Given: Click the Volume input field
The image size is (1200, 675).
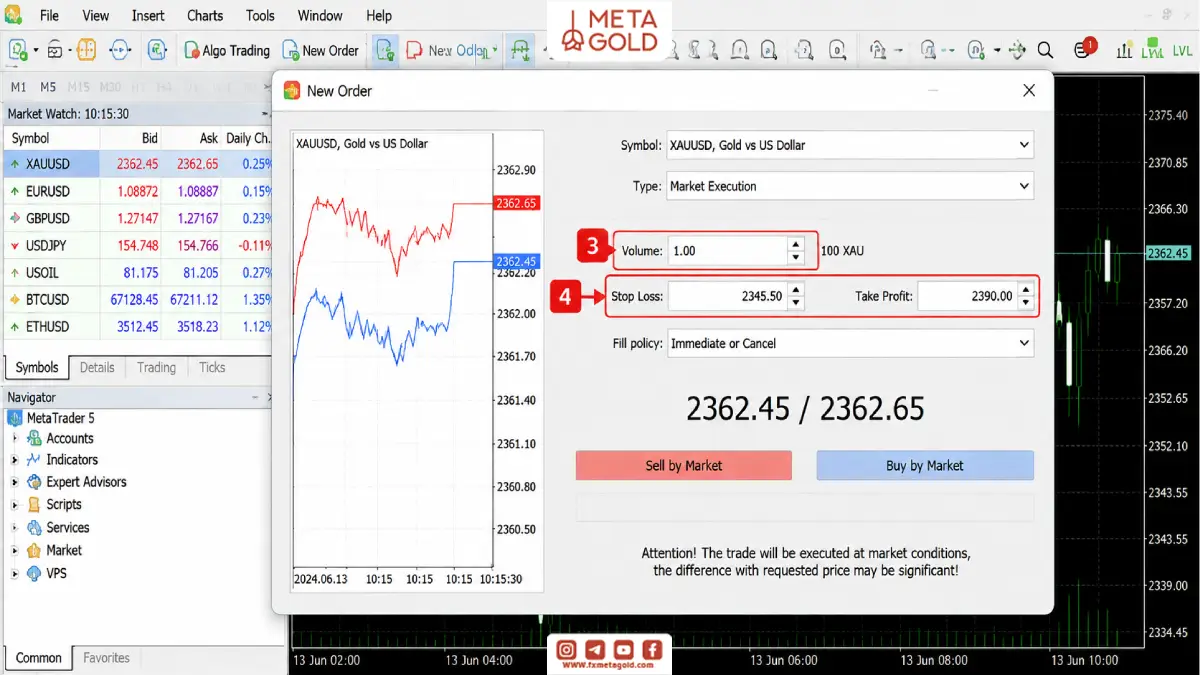Looking at the screenshot, I should pos(727,251).
